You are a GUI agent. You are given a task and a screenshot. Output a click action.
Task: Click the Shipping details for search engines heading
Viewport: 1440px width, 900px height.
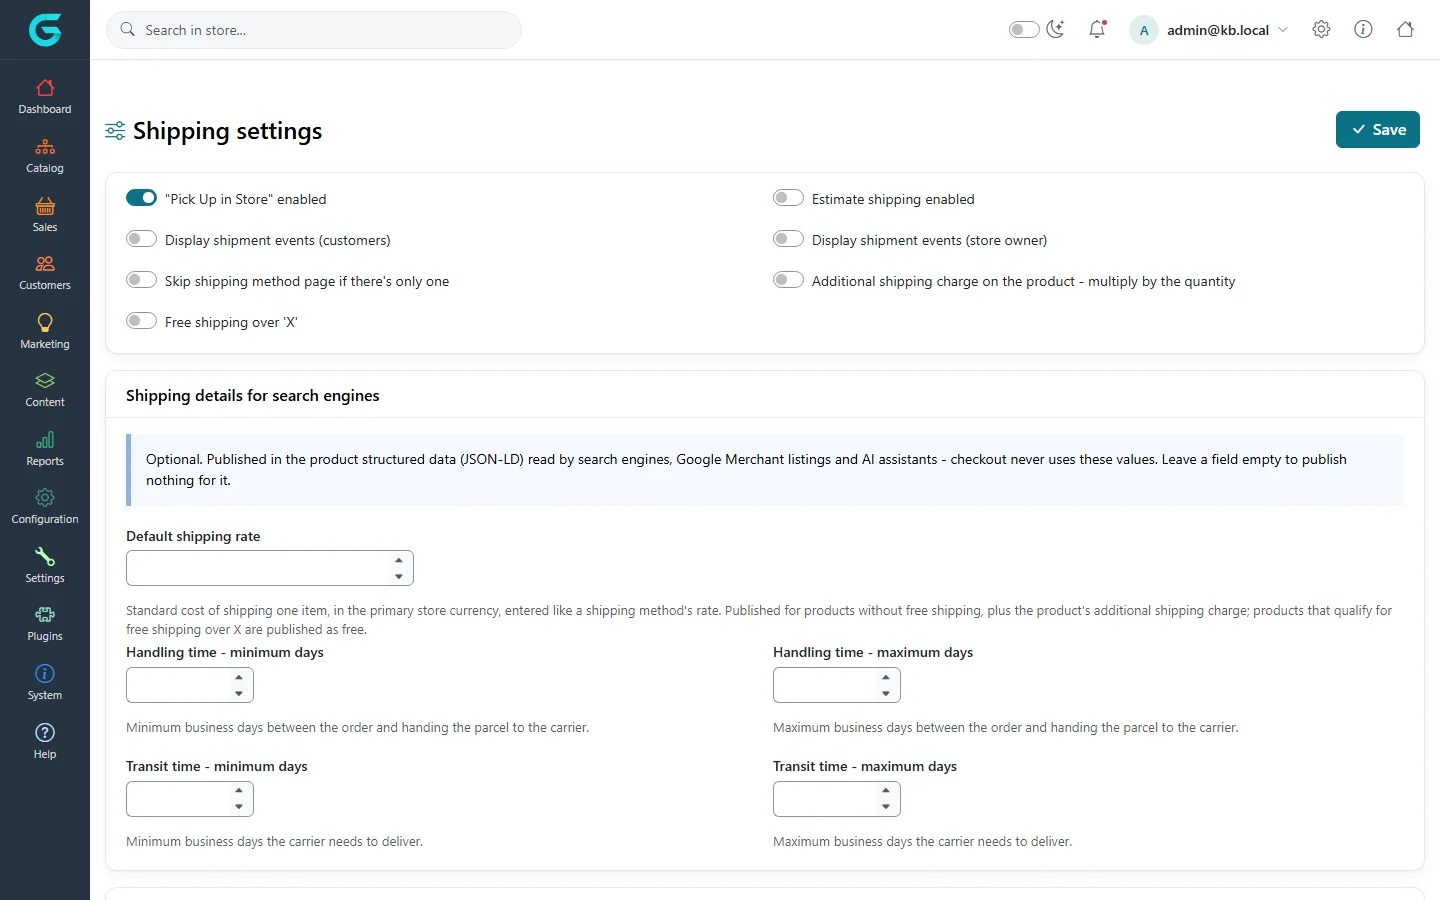[x=253, y=396]
